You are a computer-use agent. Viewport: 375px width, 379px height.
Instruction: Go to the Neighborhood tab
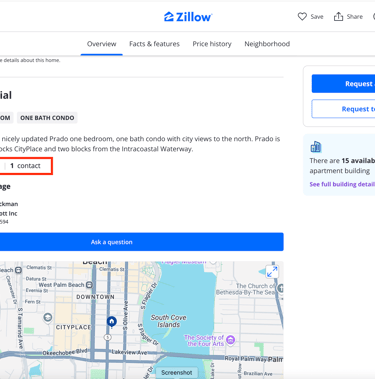point(267,44)
